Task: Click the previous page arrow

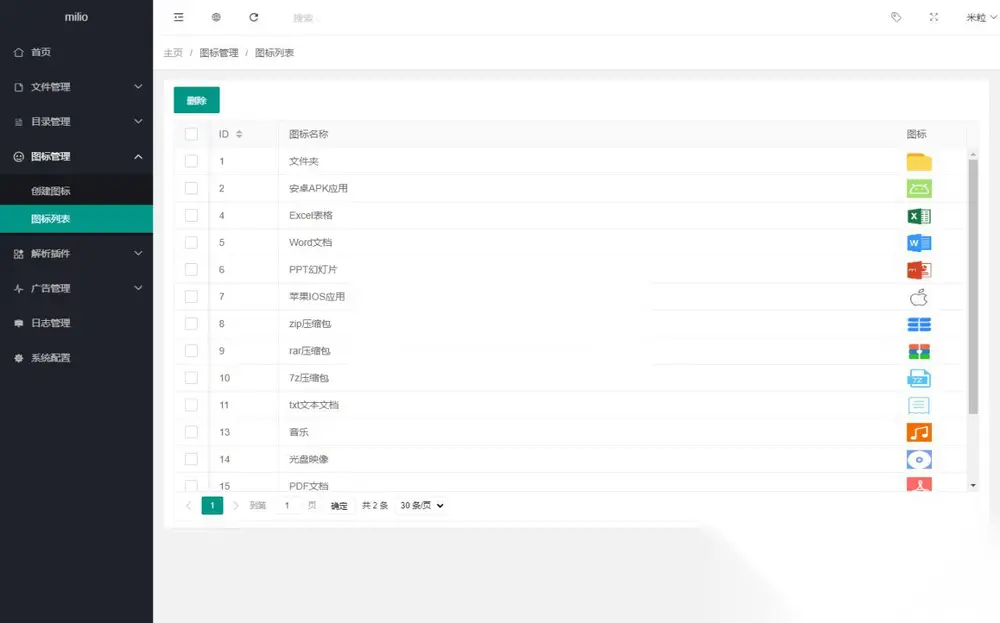Action: (x=189, y=506)
